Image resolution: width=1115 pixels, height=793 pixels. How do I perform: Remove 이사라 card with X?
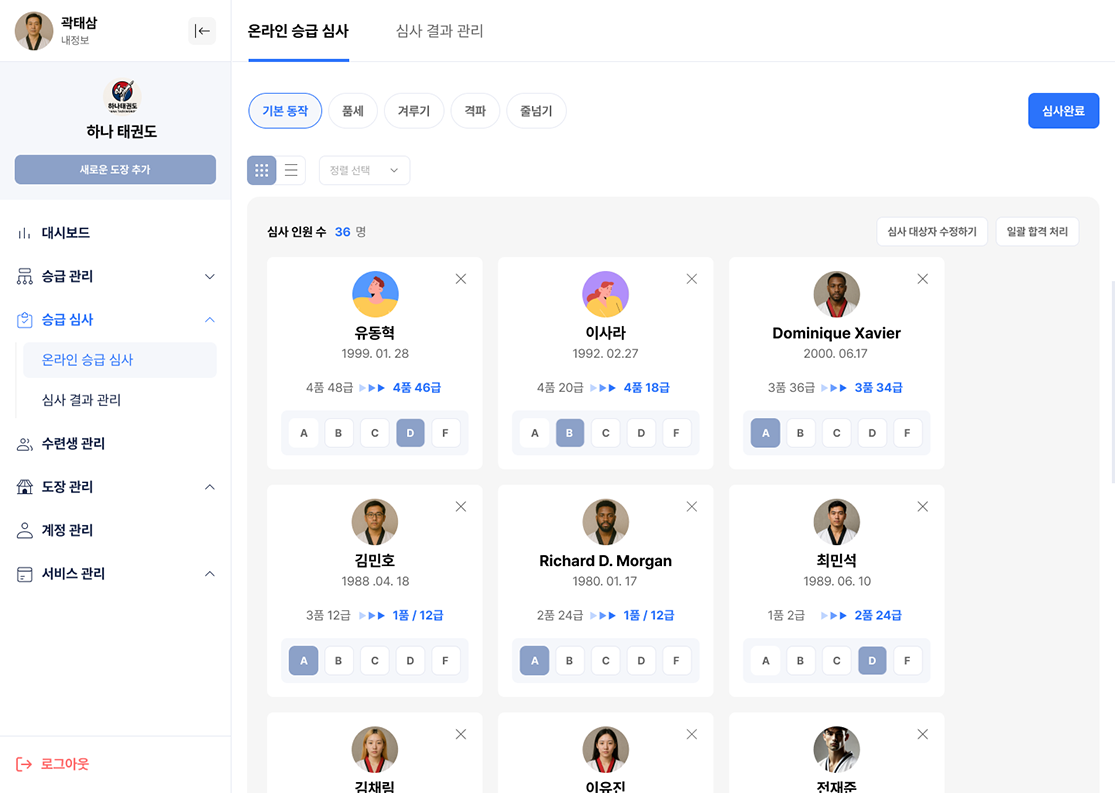coord(691,279)
